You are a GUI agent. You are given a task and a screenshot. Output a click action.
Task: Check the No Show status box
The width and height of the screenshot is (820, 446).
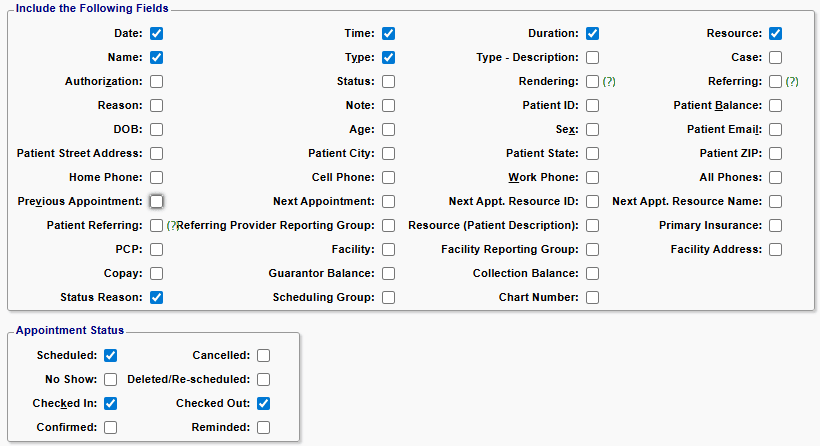pos(111,380)
